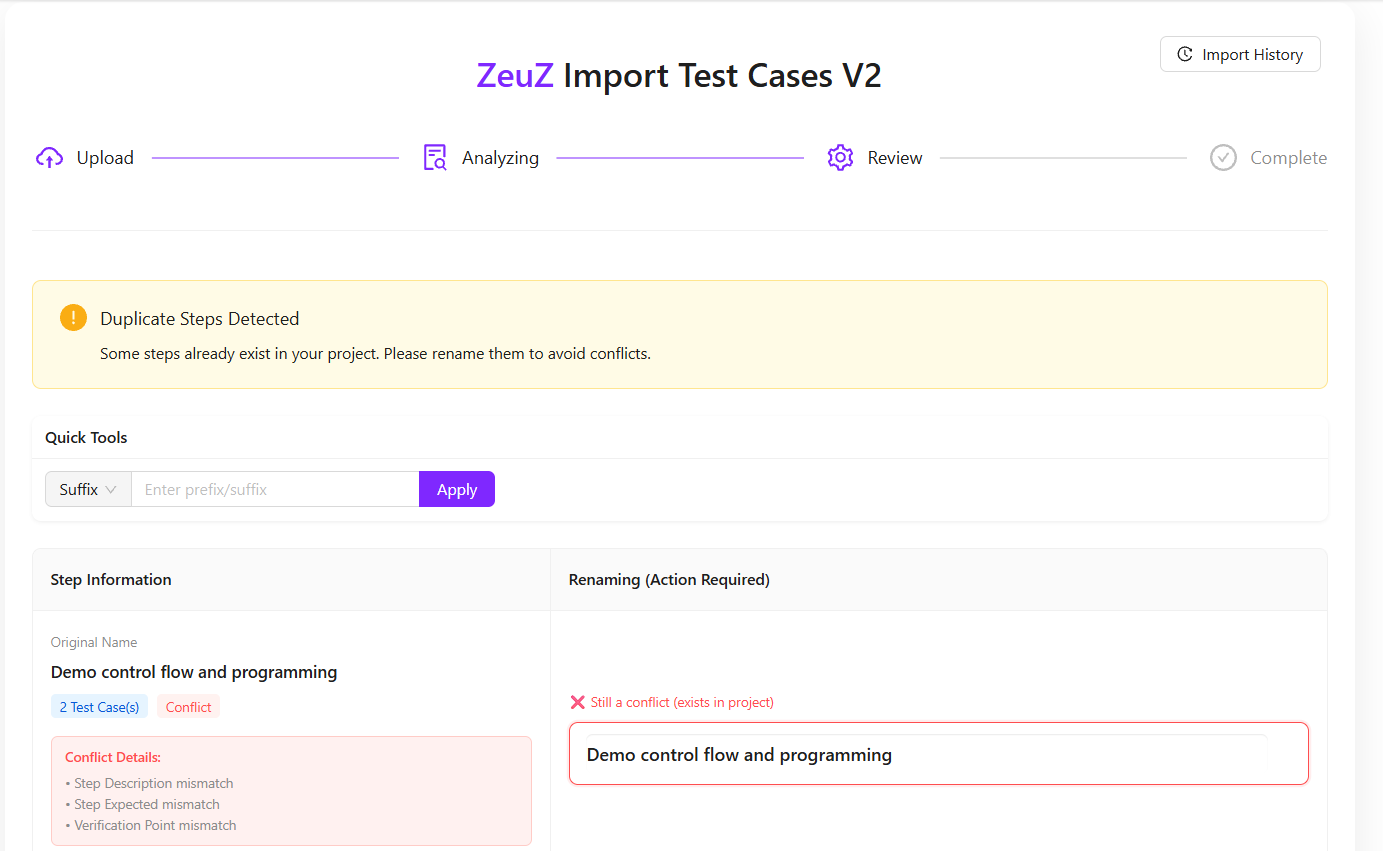Click the Suffix dropdown chevron arrow
1383x851 pixels.
point(111,490)
